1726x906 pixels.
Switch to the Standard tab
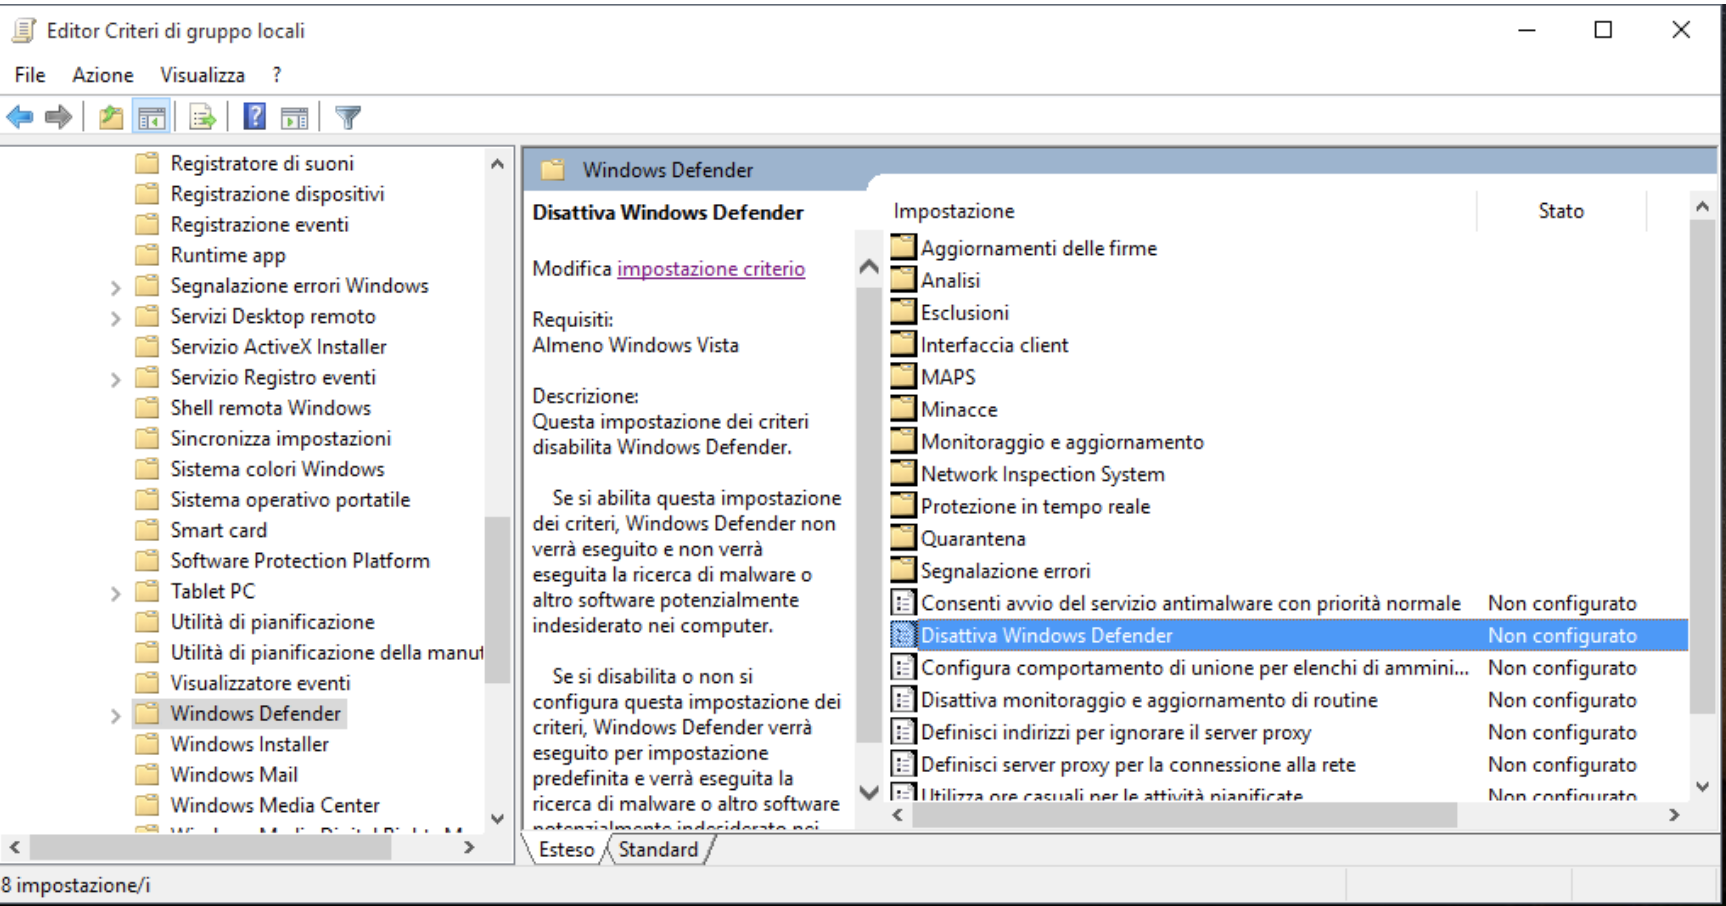(658, 849)
